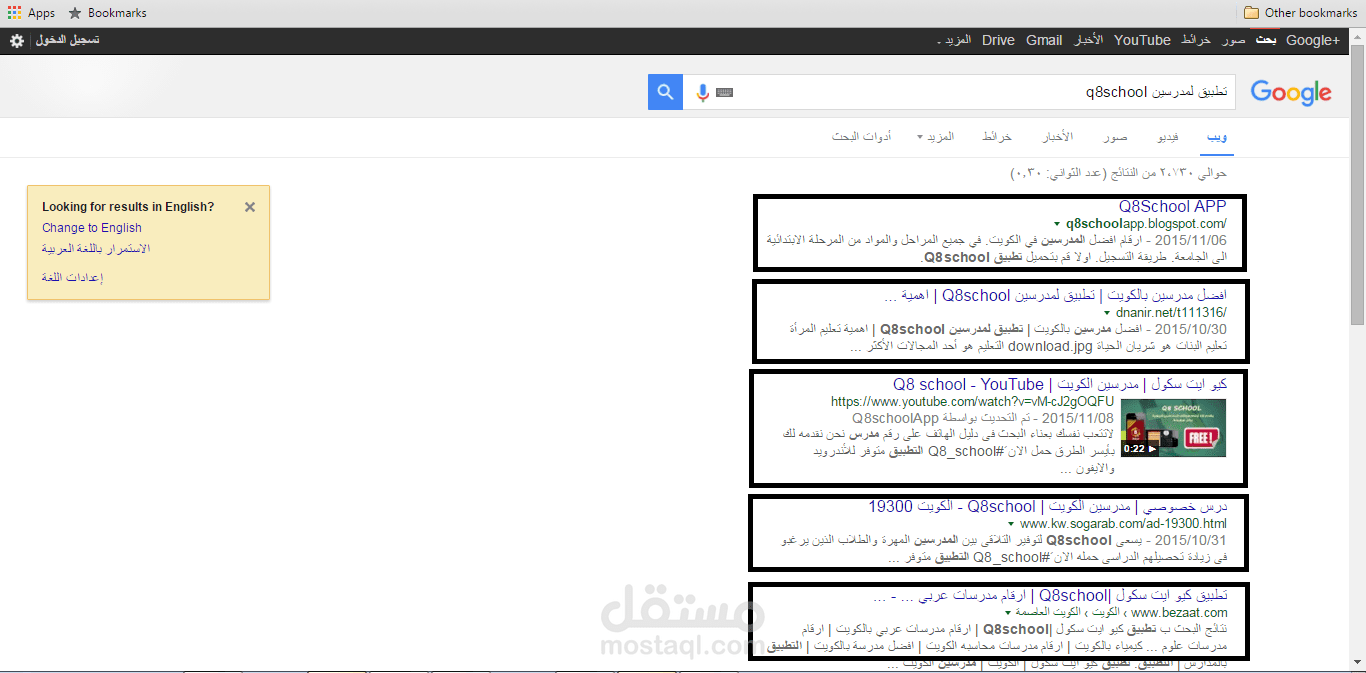Expand the المزيد dropdown in search tabs

(x=936, y=136)
